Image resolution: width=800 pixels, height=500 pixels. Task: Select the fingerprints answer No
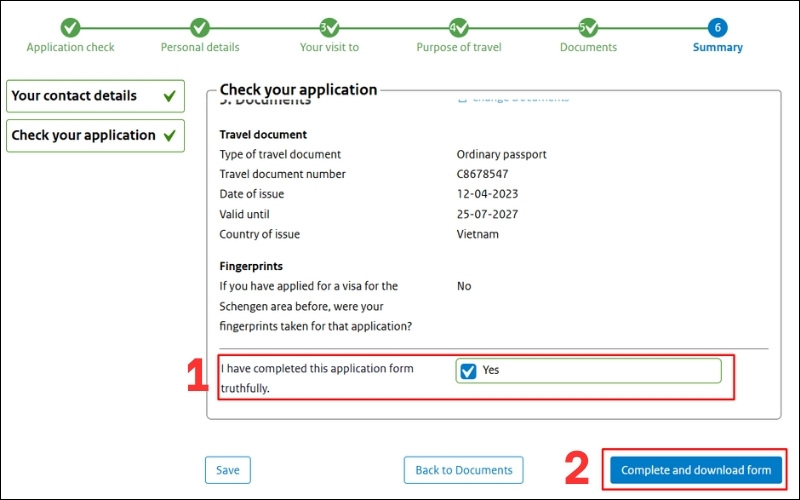pos(464,286)
